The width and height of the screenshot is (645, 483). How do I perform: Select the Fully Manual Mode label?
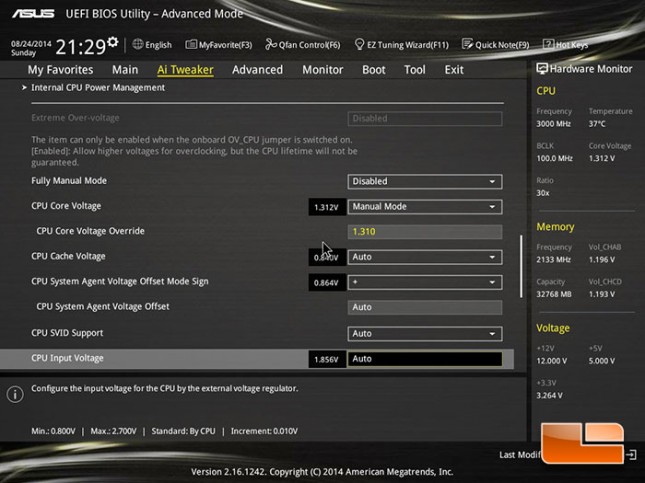69,181
